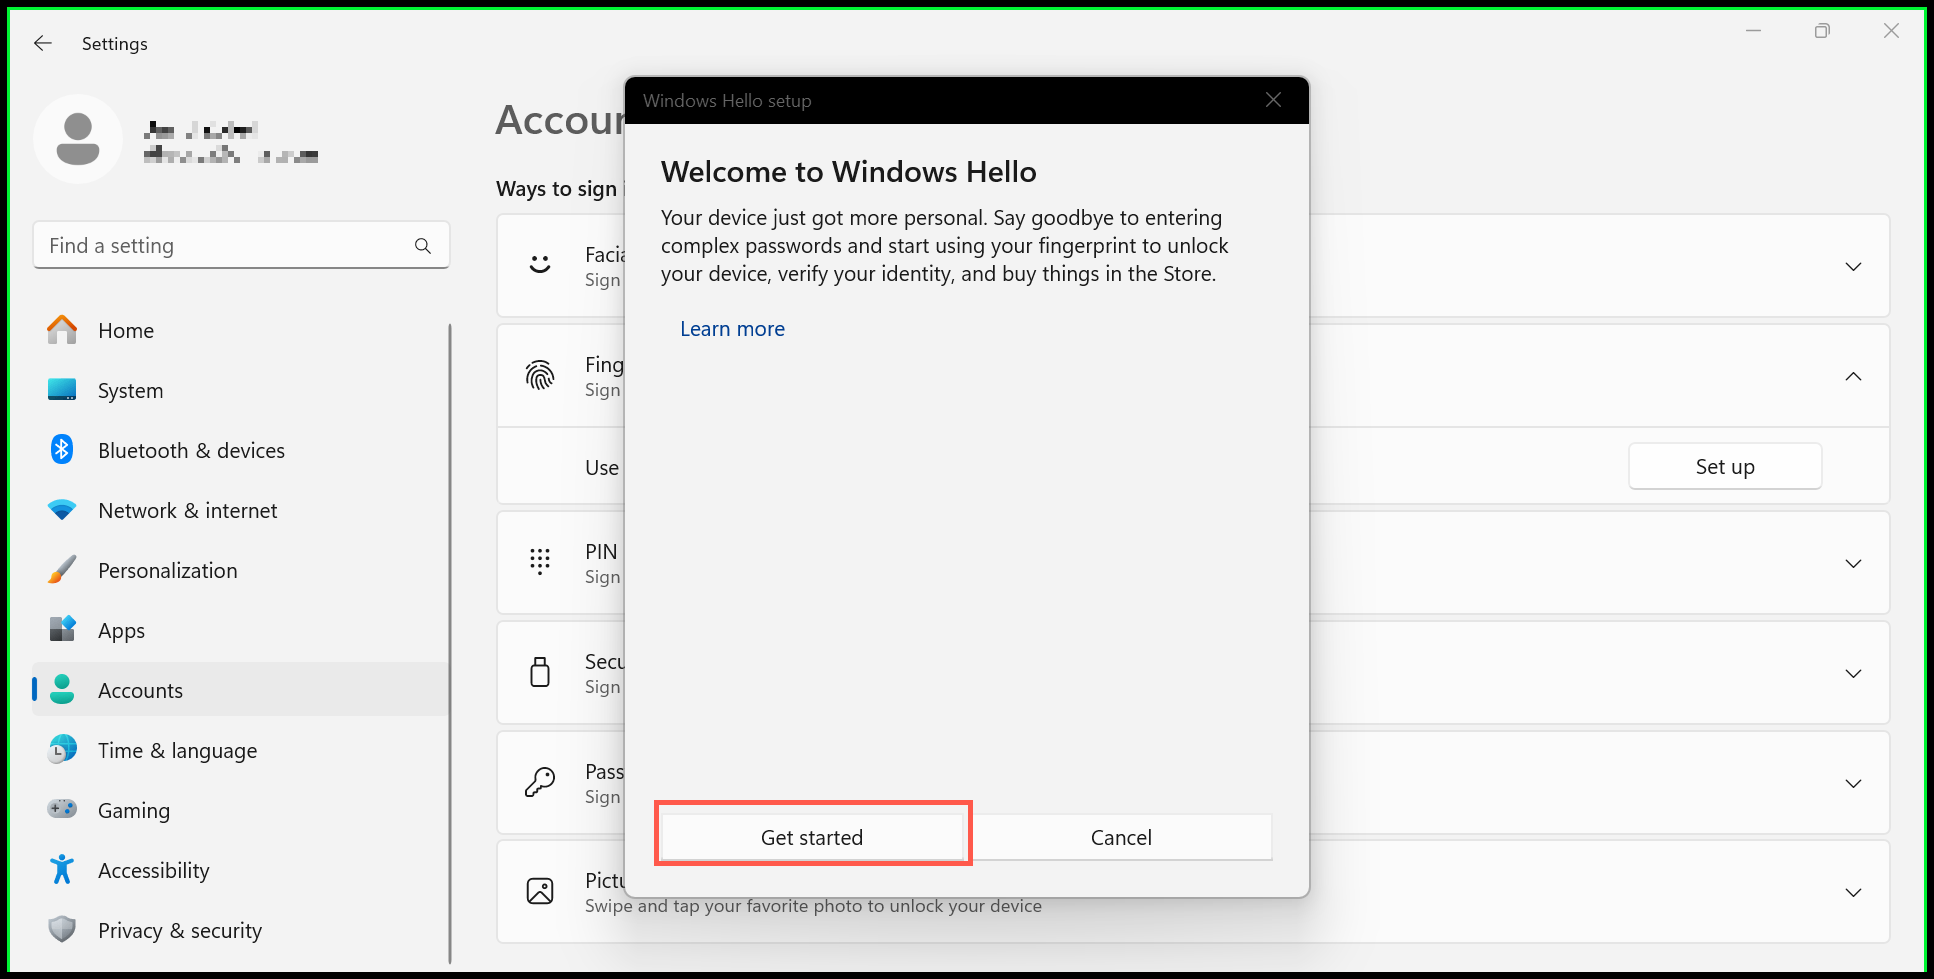The width and height of the screenshot is (1934, 979).
Task: Open Time & language settings
Action: 240,750
